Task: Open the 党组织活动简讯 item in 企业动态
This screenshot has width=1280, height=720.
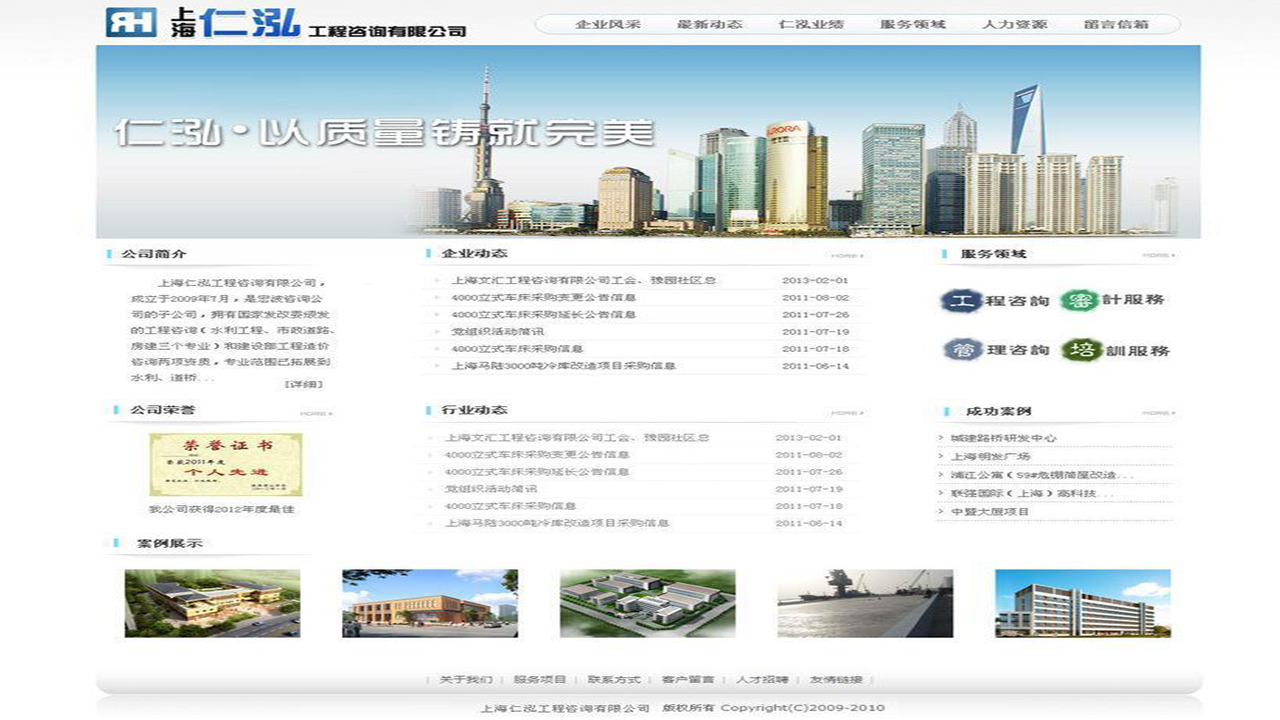Action: [x=497, y=331]
